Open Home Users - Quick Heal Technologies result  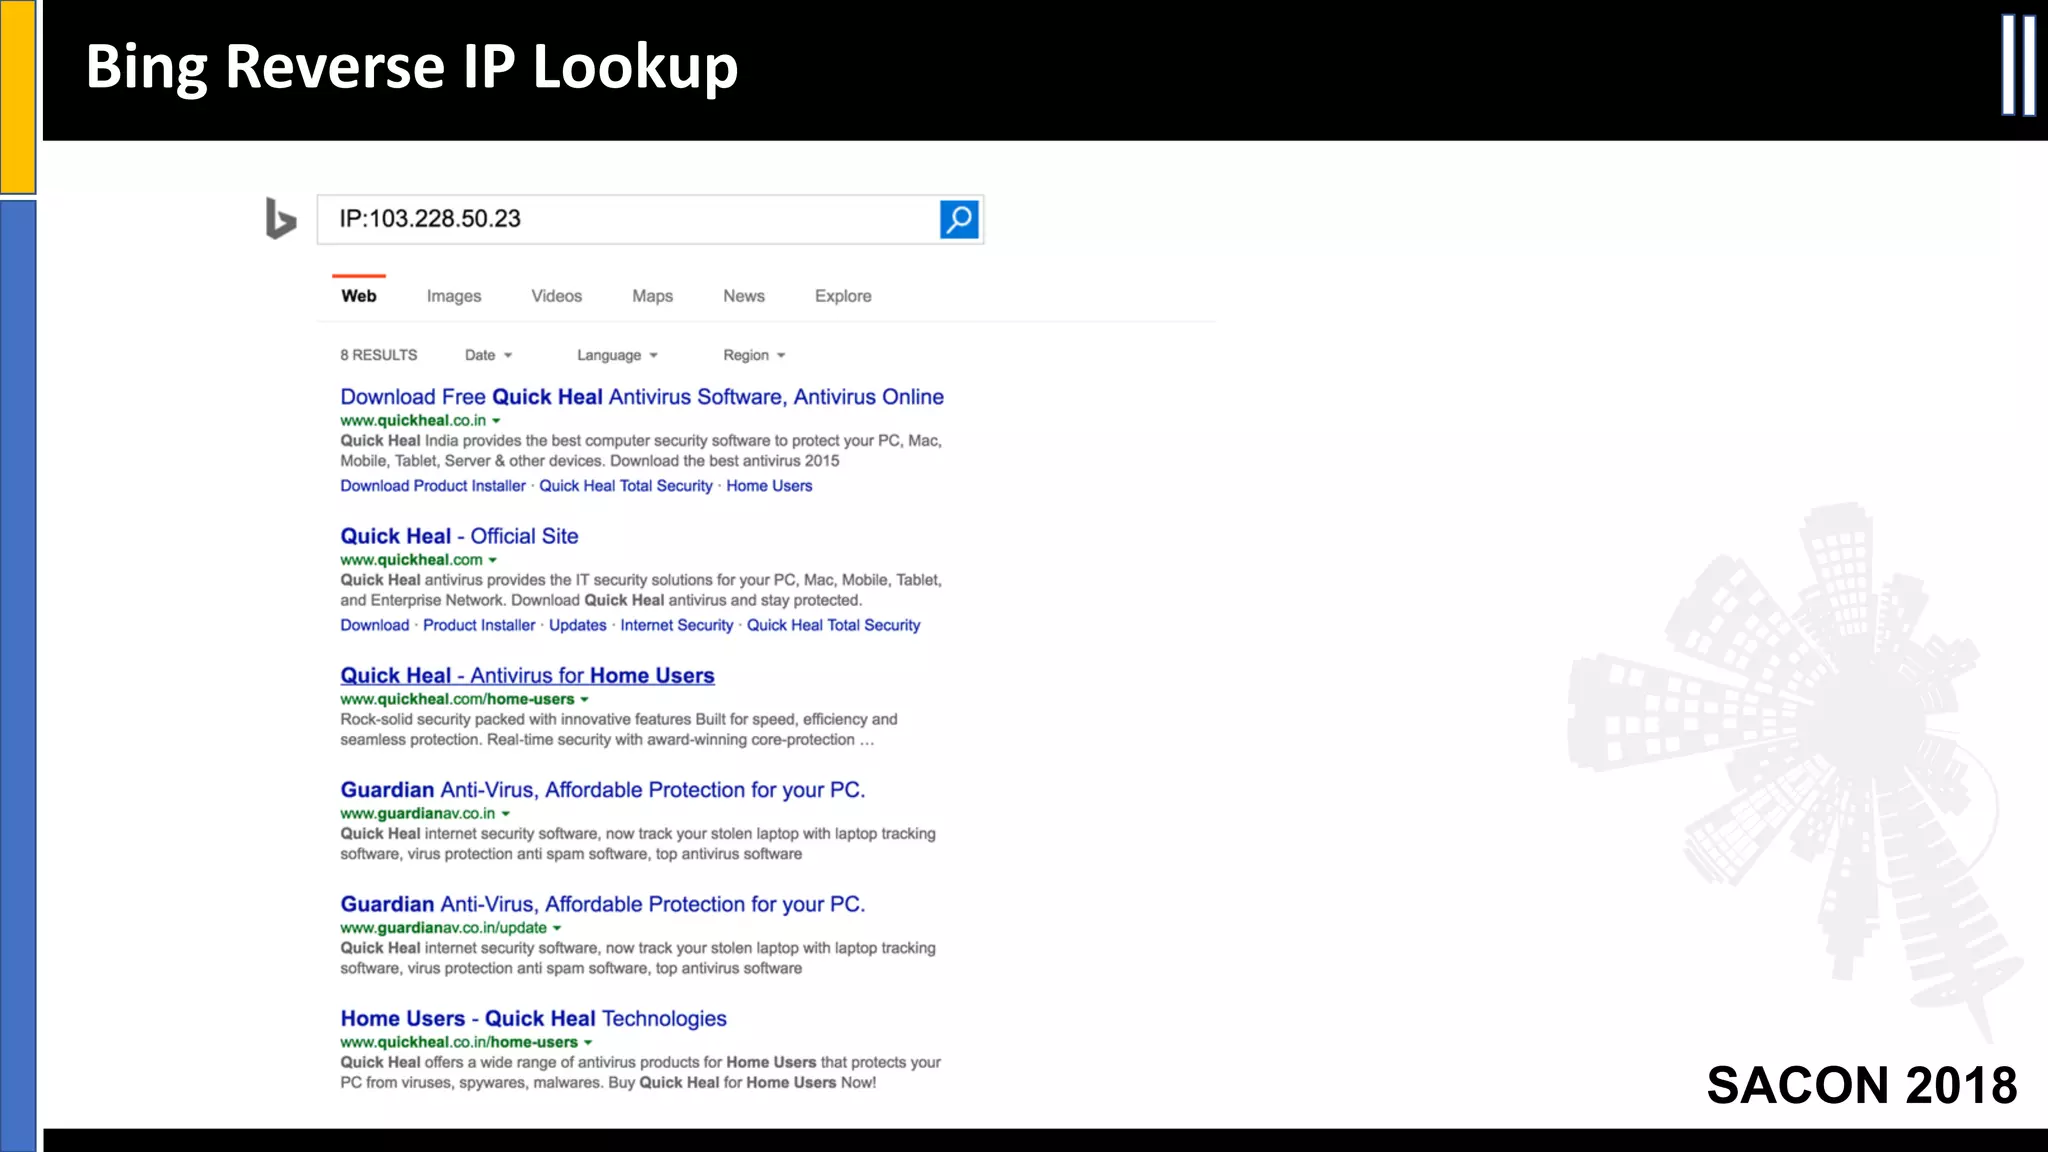[533, 1019]
